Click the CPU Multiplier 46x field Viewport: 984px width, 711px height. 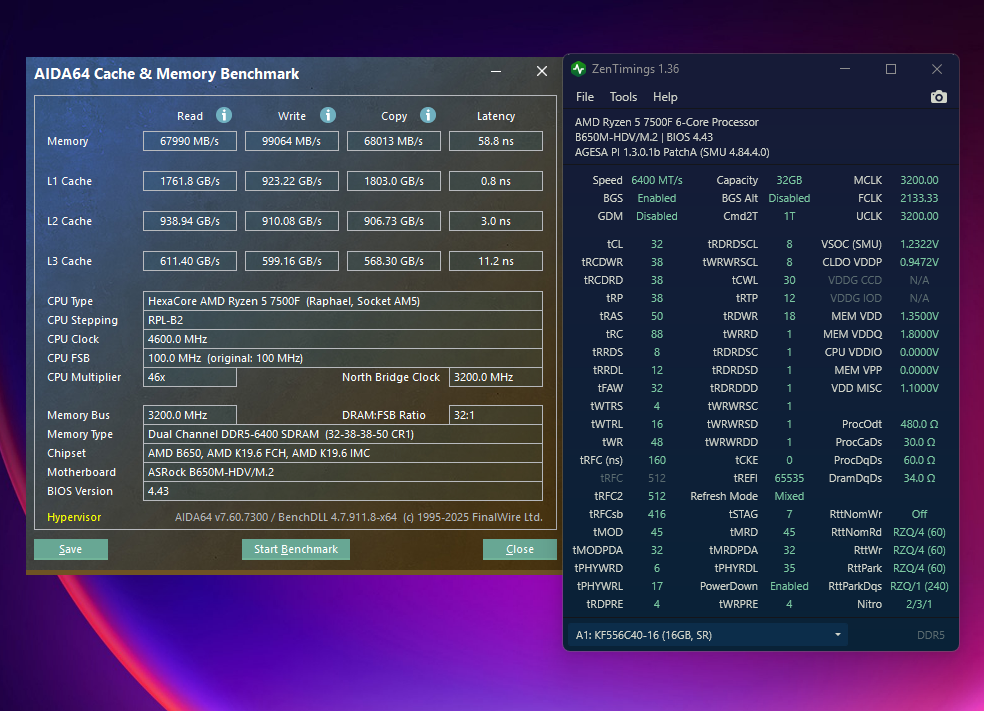pyautogui.click(x=190, y=377)
